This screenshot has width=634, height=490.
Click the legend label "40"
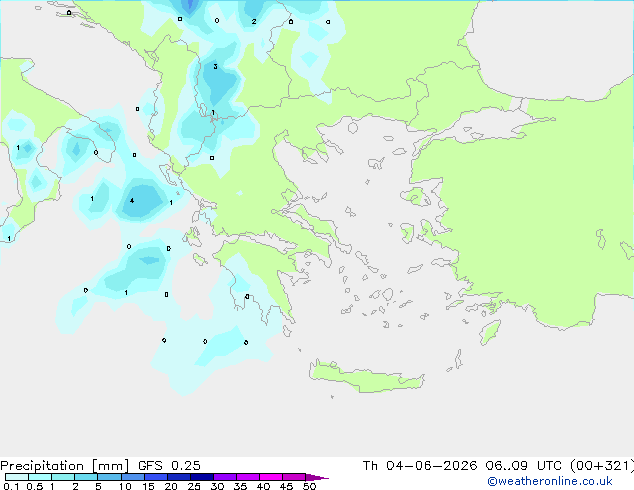tap(263, 486)
